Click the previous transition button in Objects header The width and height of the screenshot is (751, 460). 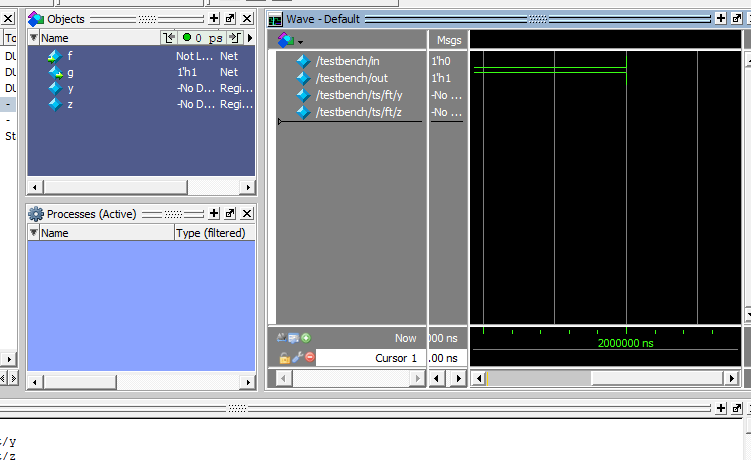click(x=168, y=37)
